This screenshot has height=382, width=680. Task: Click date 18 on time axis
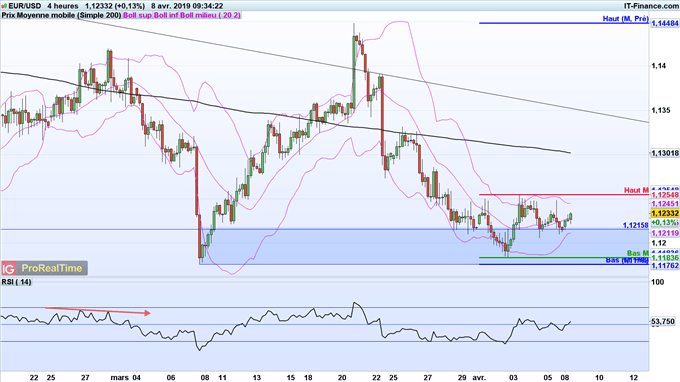click(x=308, y=378)
